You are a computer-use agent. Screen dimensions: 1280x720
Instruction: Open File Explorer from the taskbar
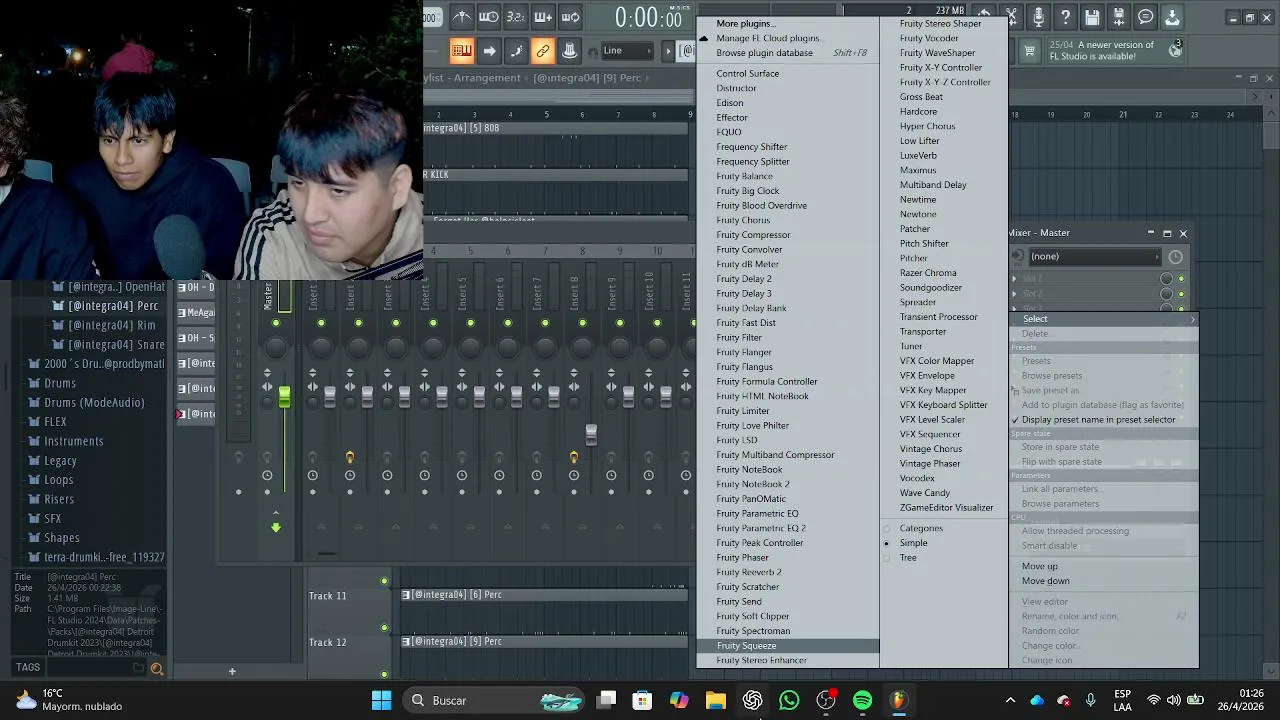[x=716, y=700]
